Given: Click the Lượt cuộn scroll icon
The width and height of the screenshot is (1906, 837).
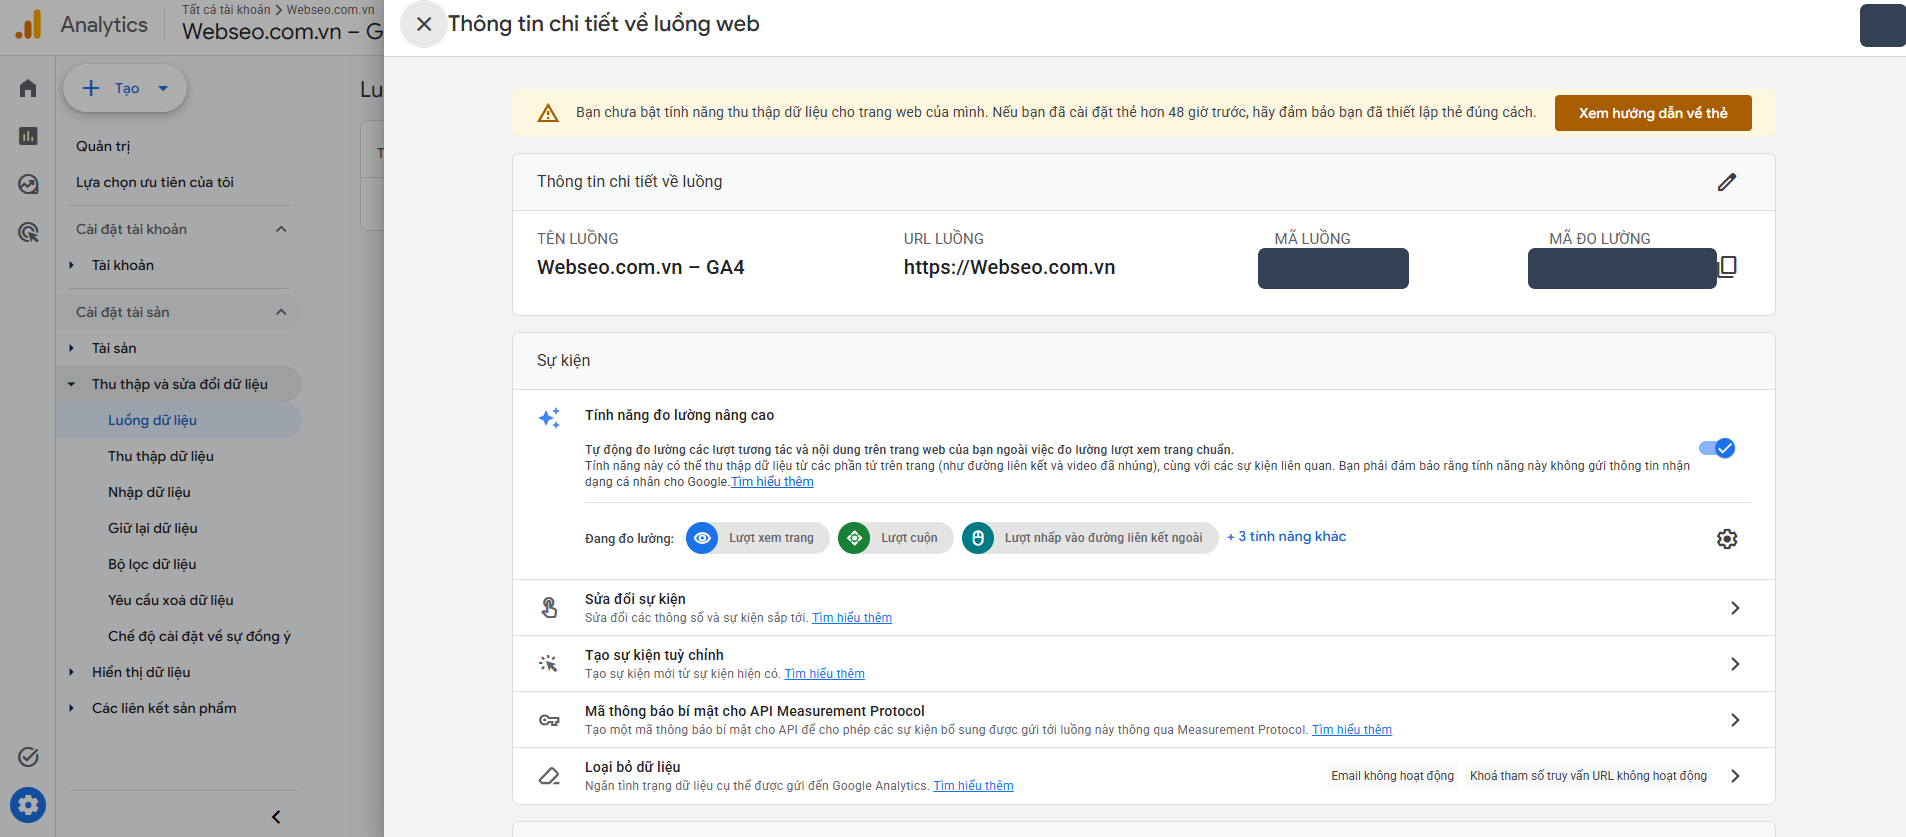Looking at the screenshot, I should [x=854, y=538].
